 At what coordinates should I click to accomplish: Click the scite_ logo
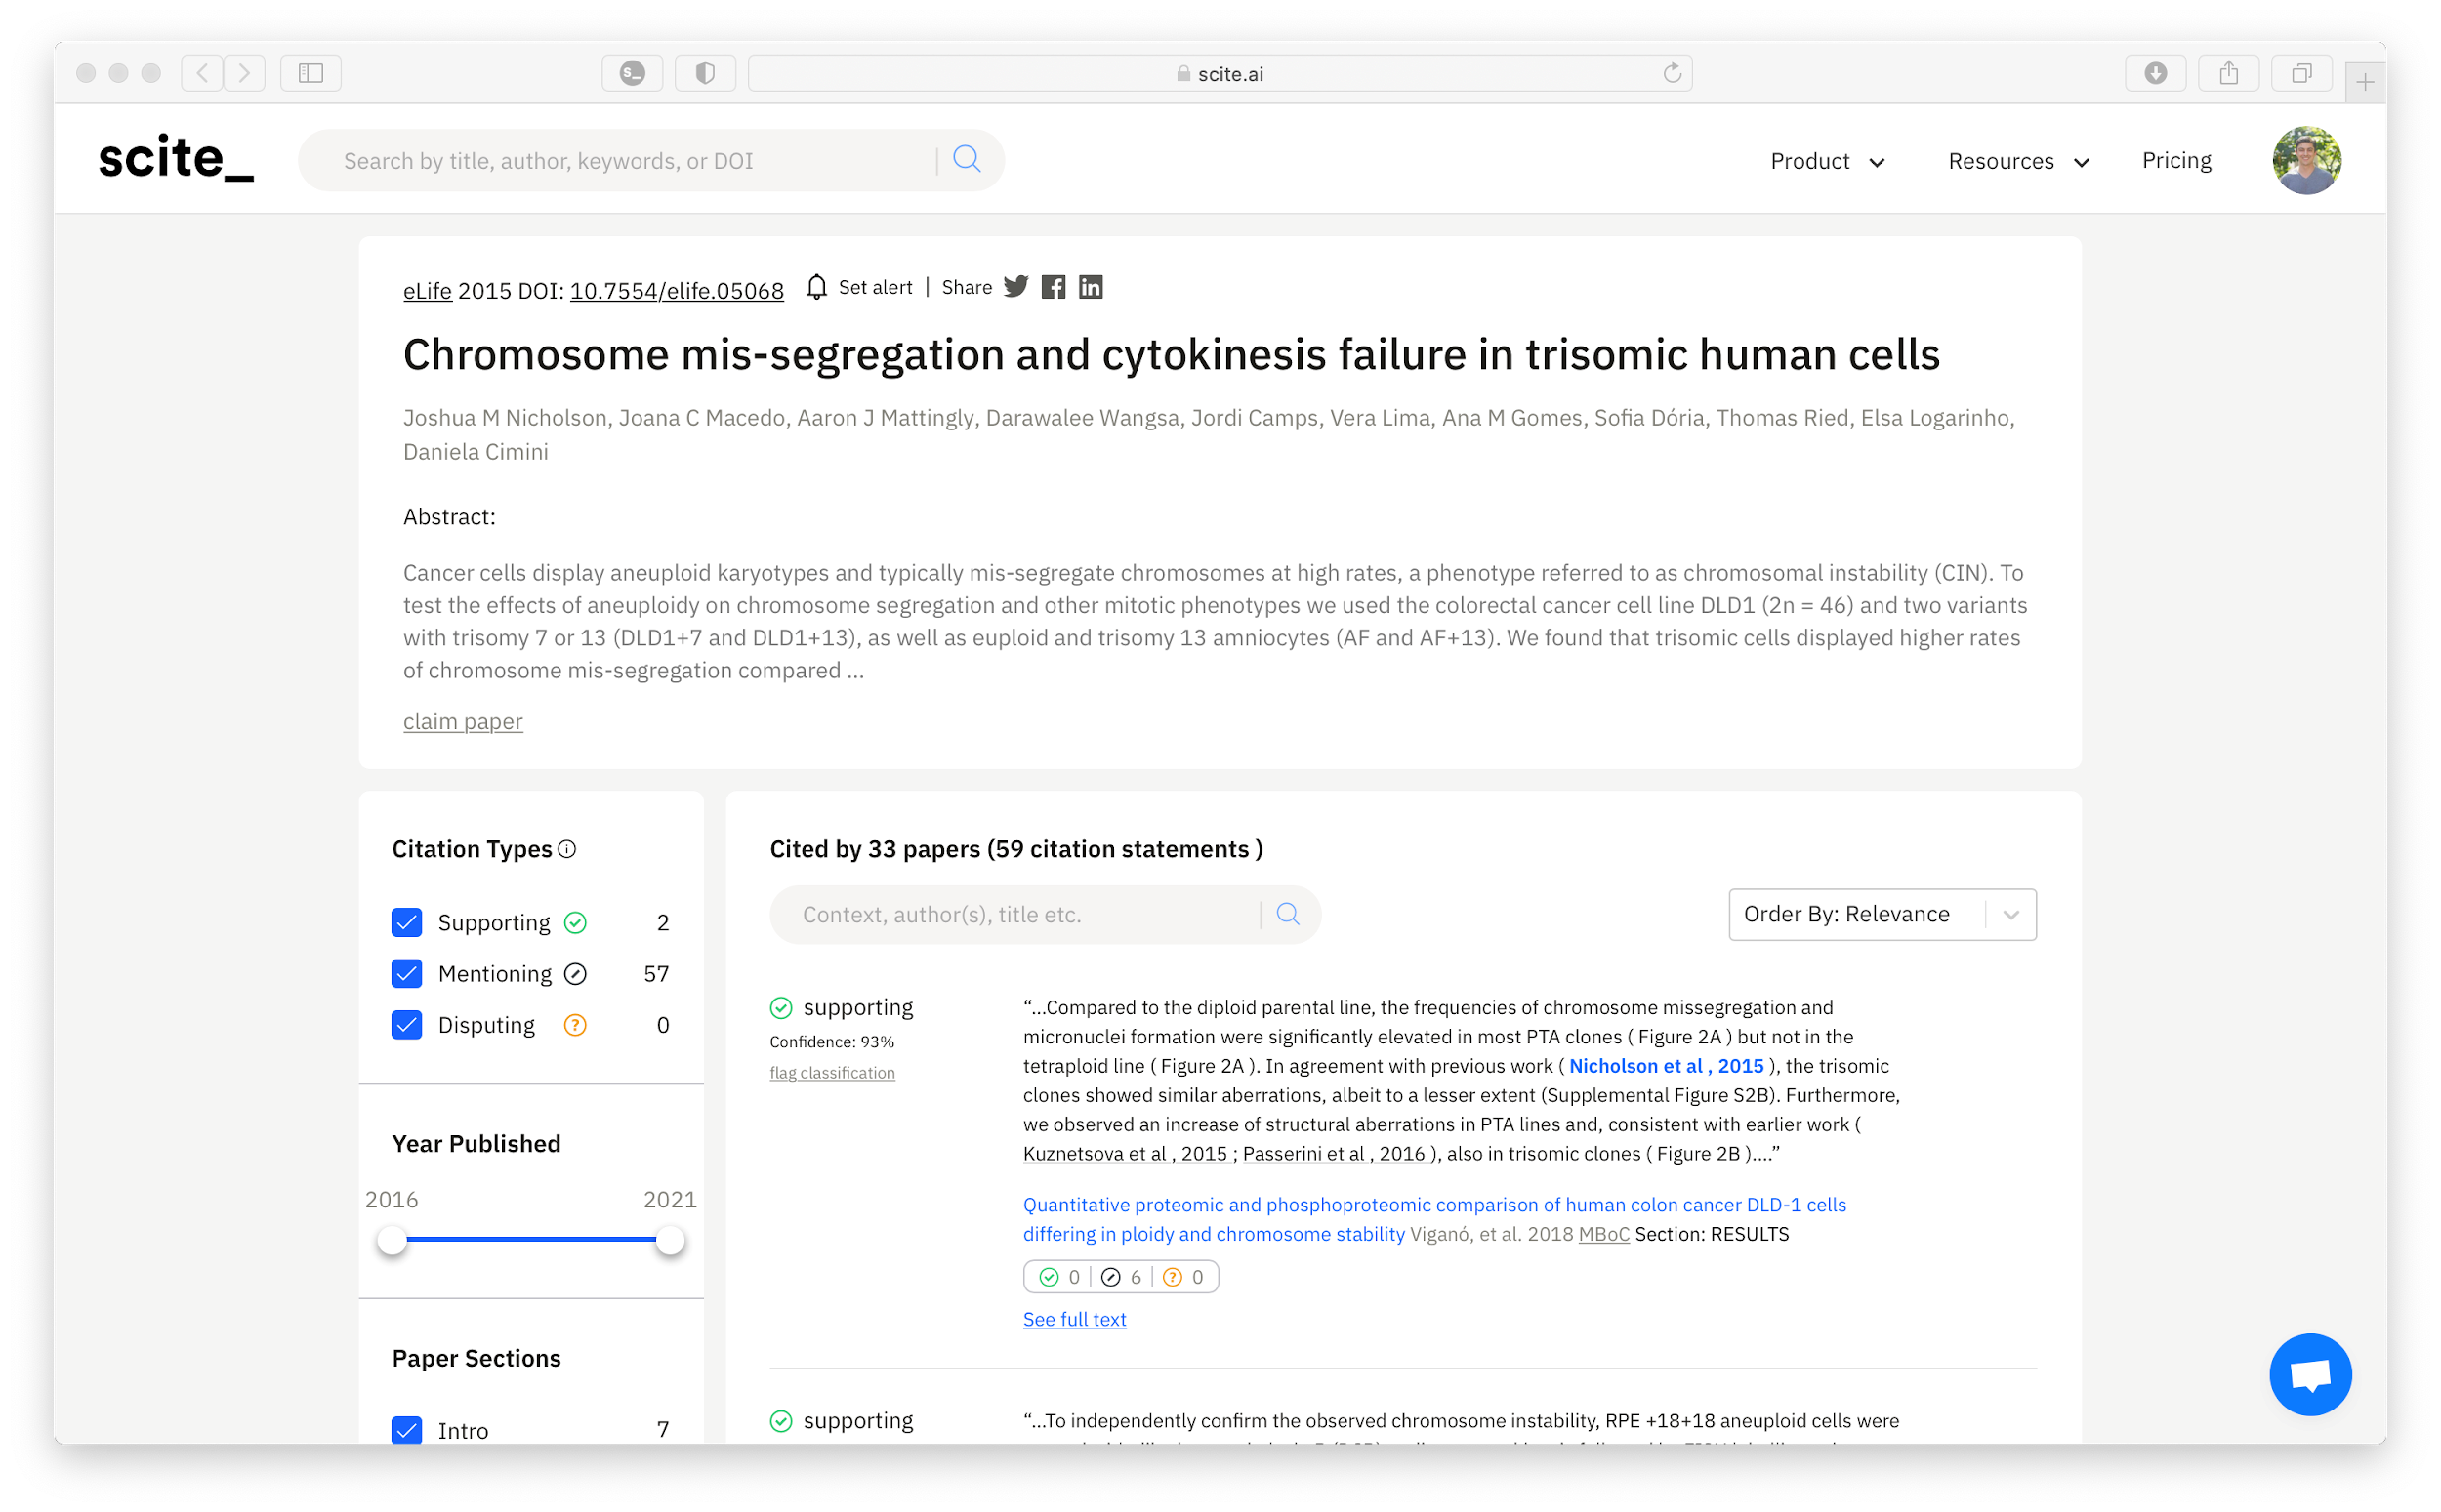176,160
